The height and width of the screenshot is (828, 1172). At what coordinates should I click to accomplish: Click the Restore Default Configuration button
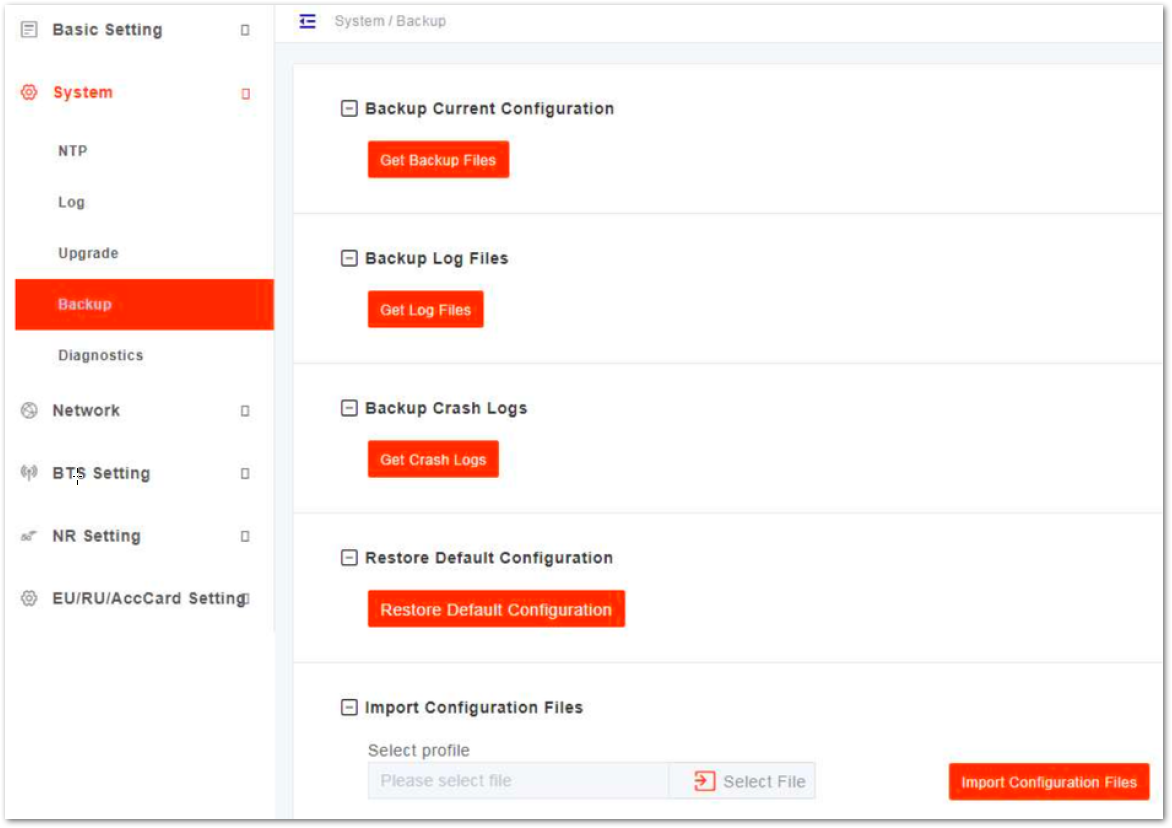click(x=496, y=609)
